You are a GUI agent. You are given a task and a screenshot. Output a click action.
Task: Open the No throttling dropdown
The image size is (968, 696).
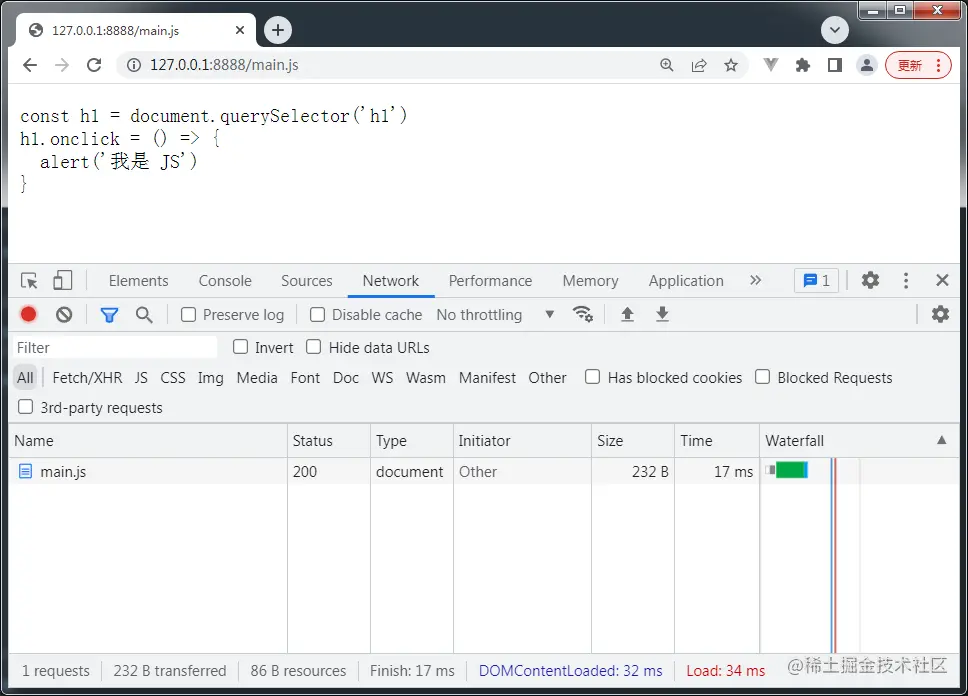[495, 315]
